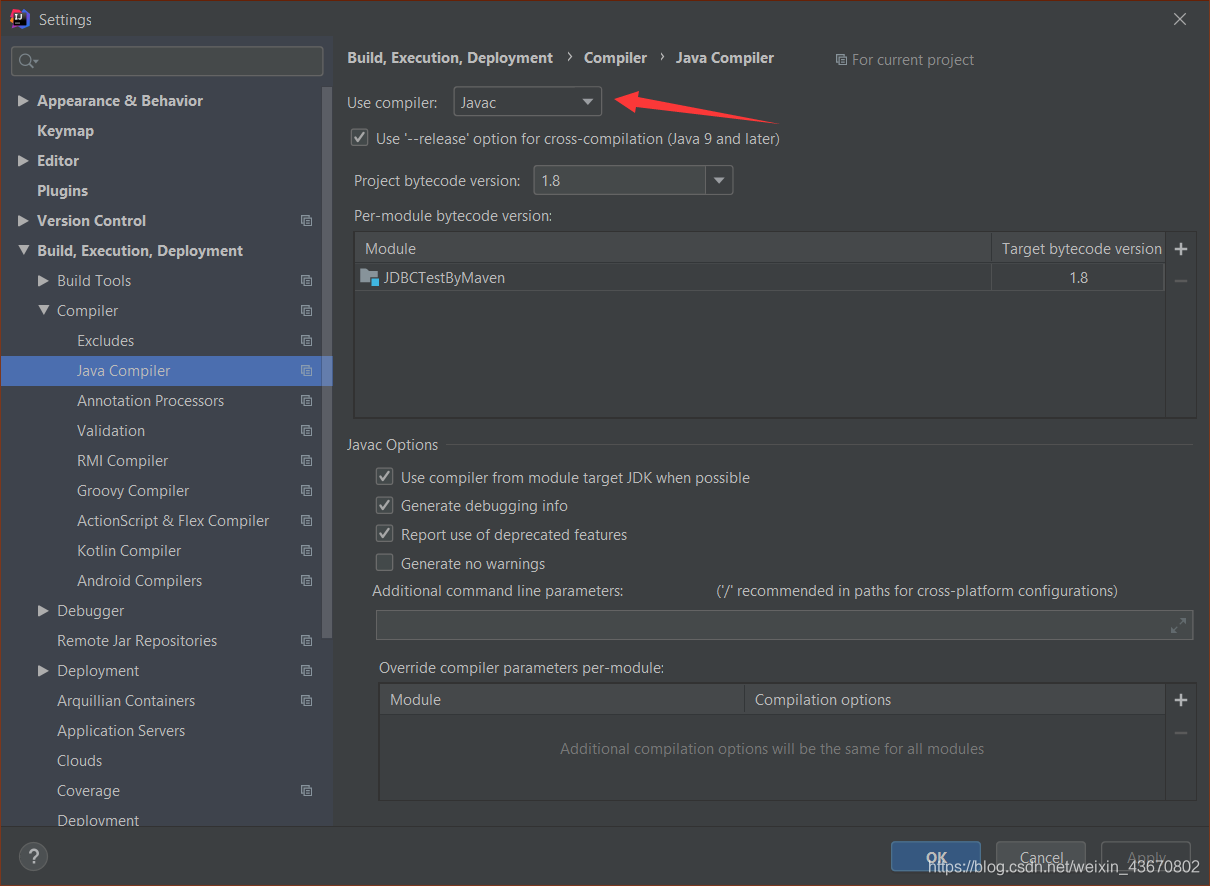Click the project-level icon beside Coverage
The width and height of the screenshot is (1210, 886).
pyautogui.click(x=306, y=791)
